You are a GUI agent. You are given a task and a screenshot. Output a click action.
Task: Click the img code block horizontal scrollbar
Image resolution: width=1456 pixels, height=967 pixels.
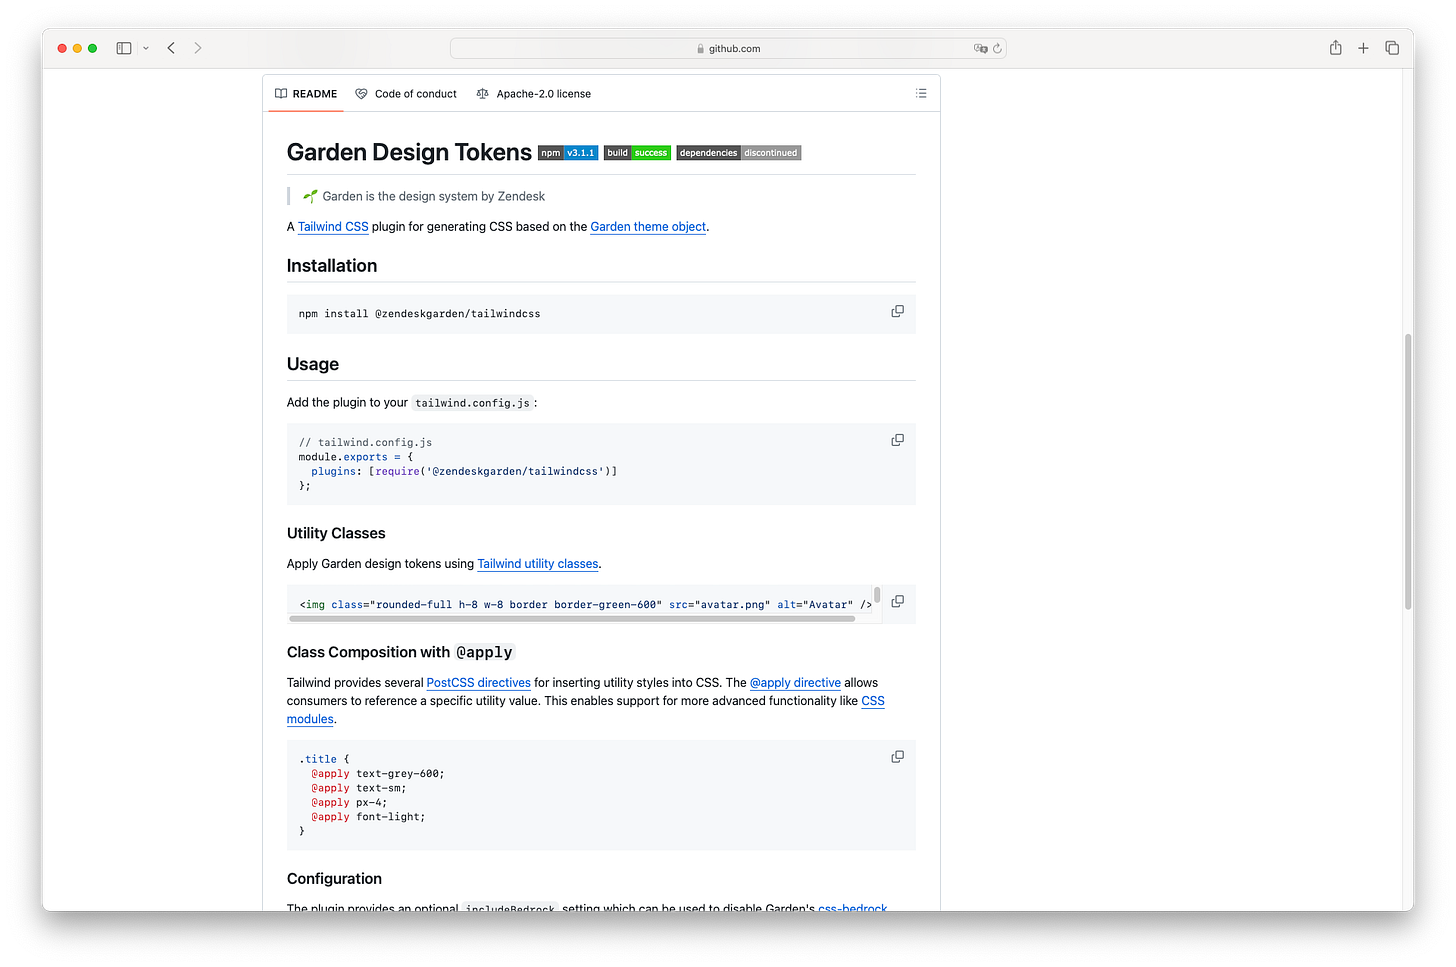point(572,619)
